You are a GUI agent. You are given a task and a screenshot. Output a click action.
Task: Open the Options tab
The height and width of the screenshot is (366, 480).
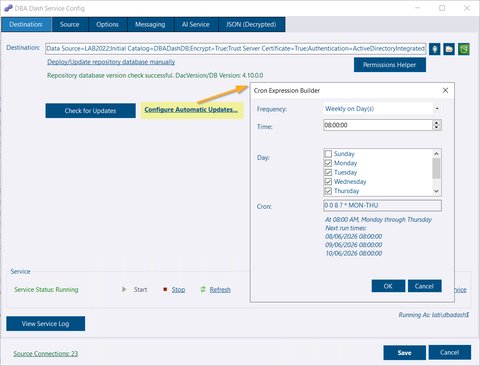coord(107,24)
